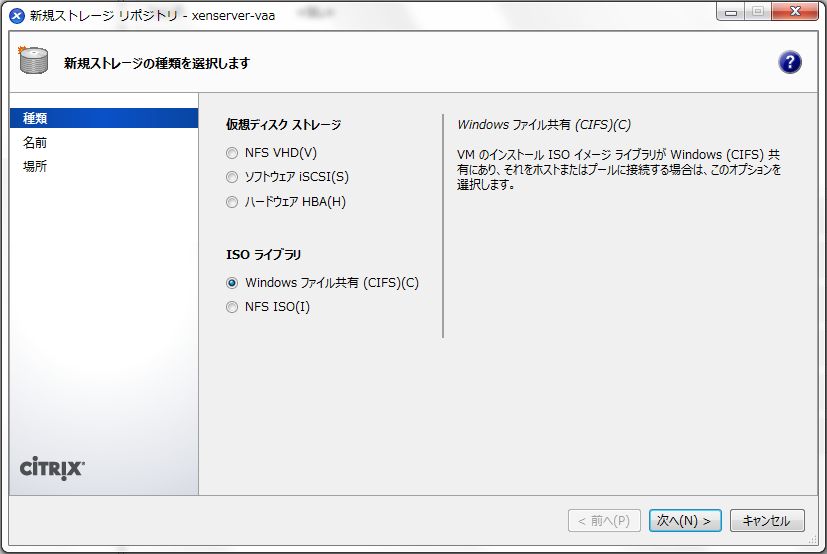This screenshot has height=554, width=827.
Task: Click the storage disk wizard icon
Action: [33, 60]
